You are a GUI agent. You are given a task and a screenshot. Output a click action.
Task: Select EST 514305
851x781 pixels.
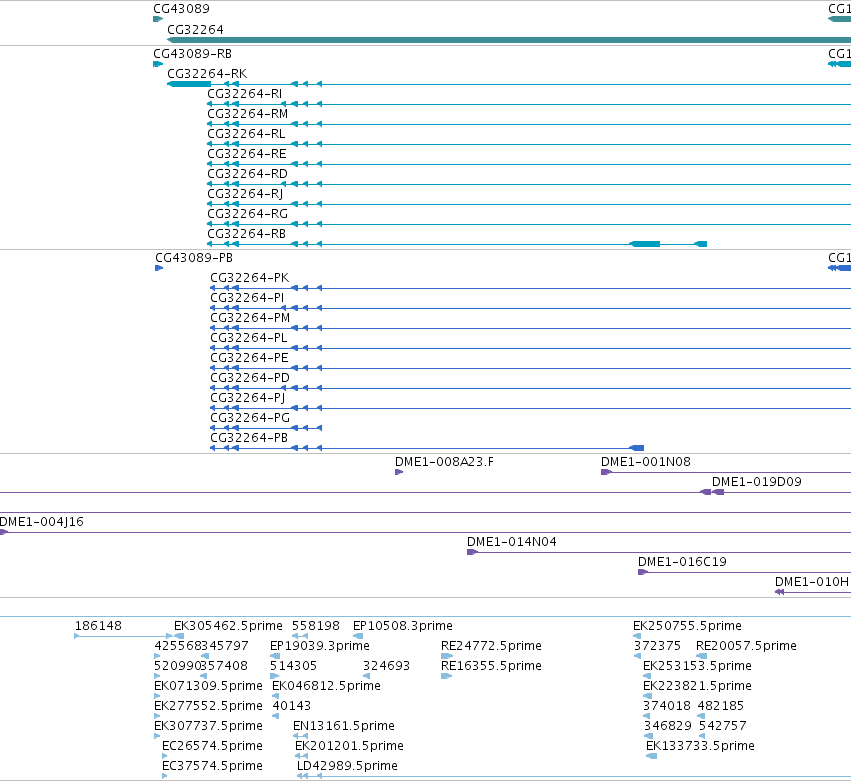click(294, 666)
